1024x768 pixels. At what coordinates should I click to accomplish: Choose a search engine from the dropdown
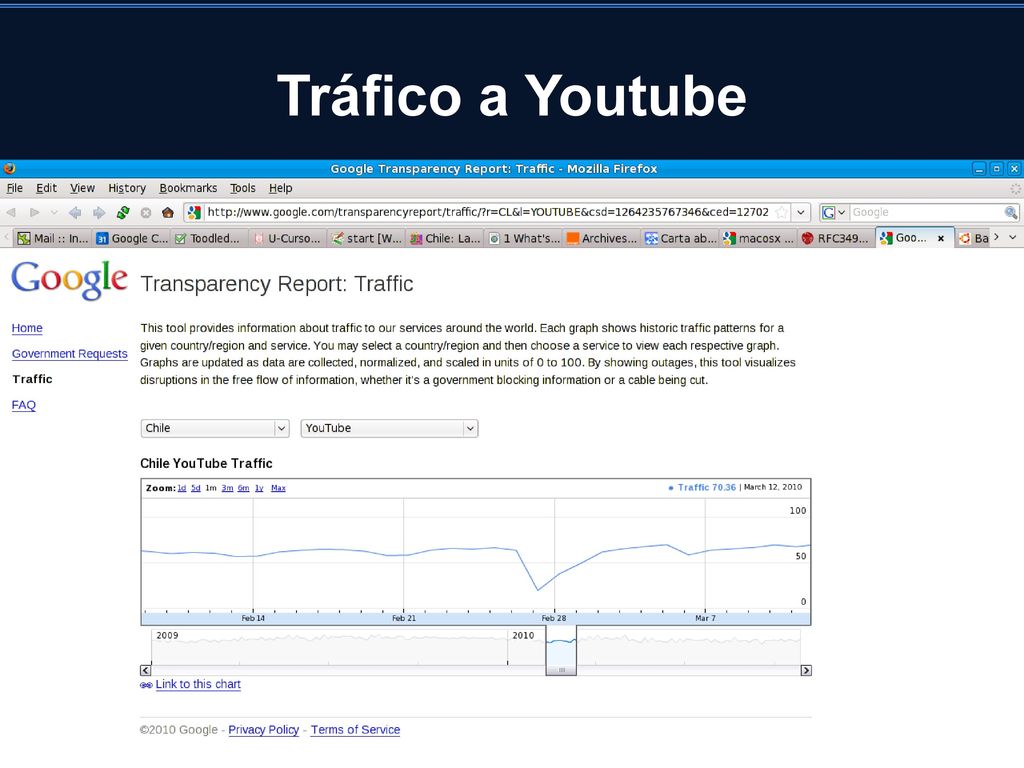point(834,212)
